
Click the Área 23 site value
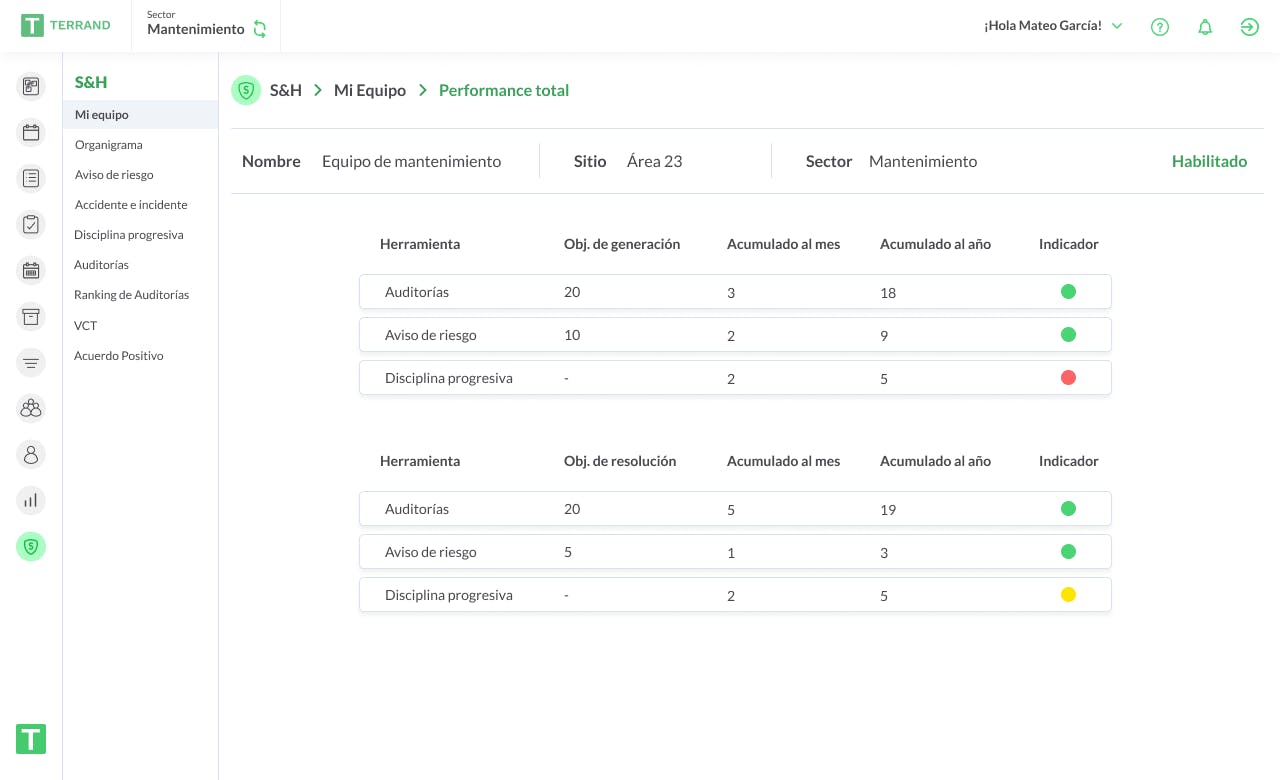click(x=655, y=161)
